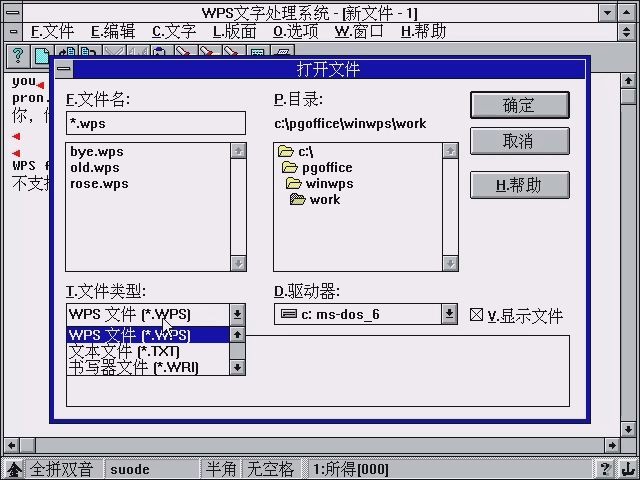Click 半角 in status bar
The width and height of the screenshot is (640, 480).
tap(221, 469)
